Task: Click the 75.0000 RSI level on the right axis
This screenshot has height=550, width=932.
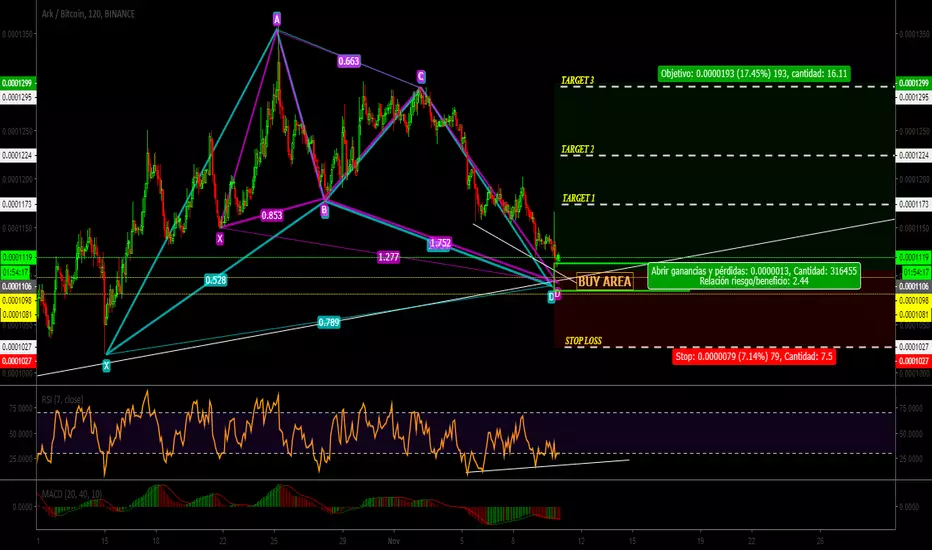Action: click(x=912, y=408)
